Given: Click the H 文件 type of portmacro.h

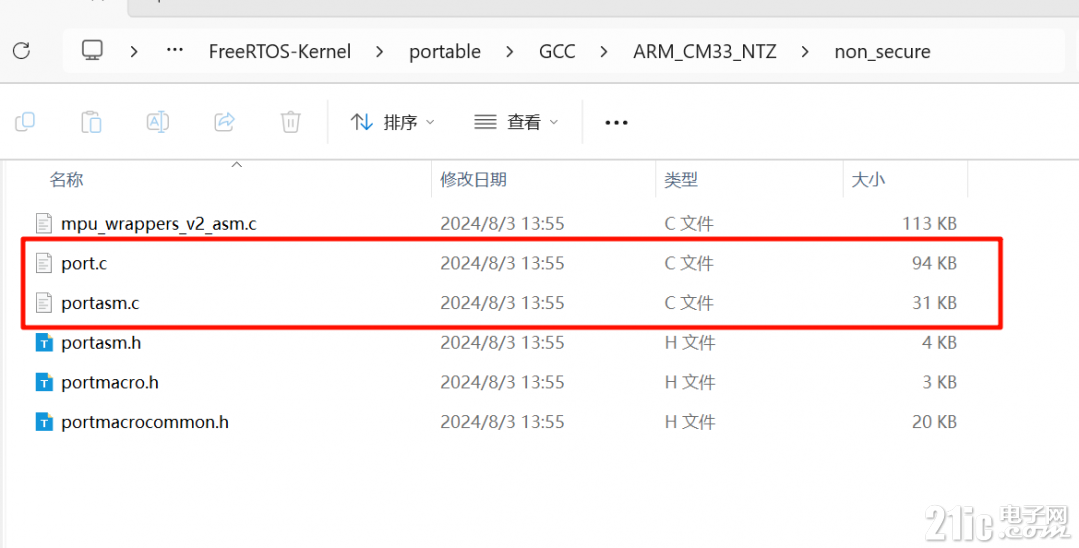Looking at the screenshot, I should [x=690, y=382].
